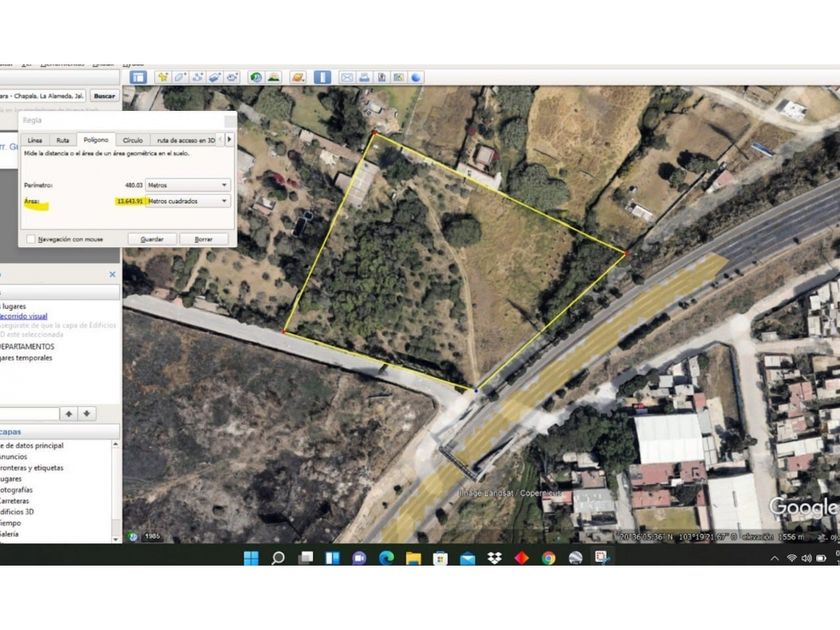The image size is (840, 630).
Task: Select the Fronteras y etiquetas layer
Action: (x=32, y=468)
